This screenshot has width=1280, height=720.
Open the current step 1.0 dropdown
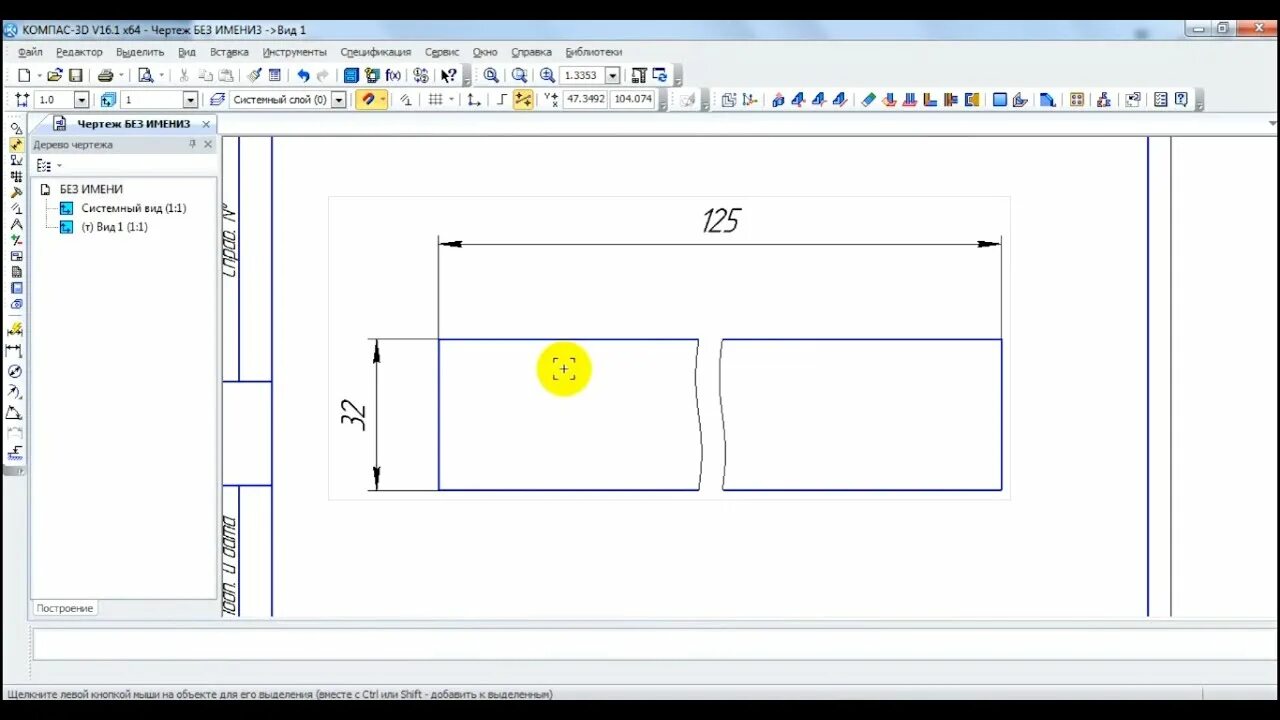click(82, 100)
